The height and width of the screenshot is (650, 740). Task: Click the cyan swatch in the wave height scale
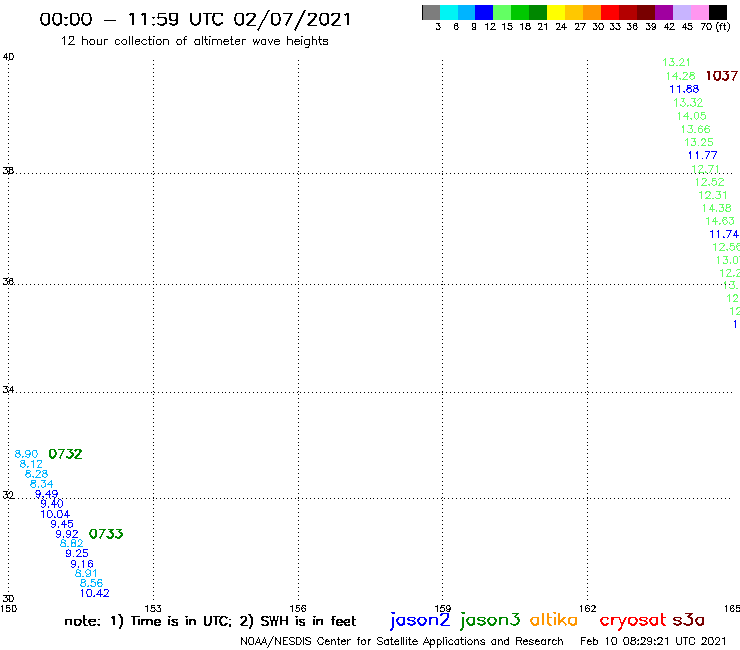(x=449, y=12)
